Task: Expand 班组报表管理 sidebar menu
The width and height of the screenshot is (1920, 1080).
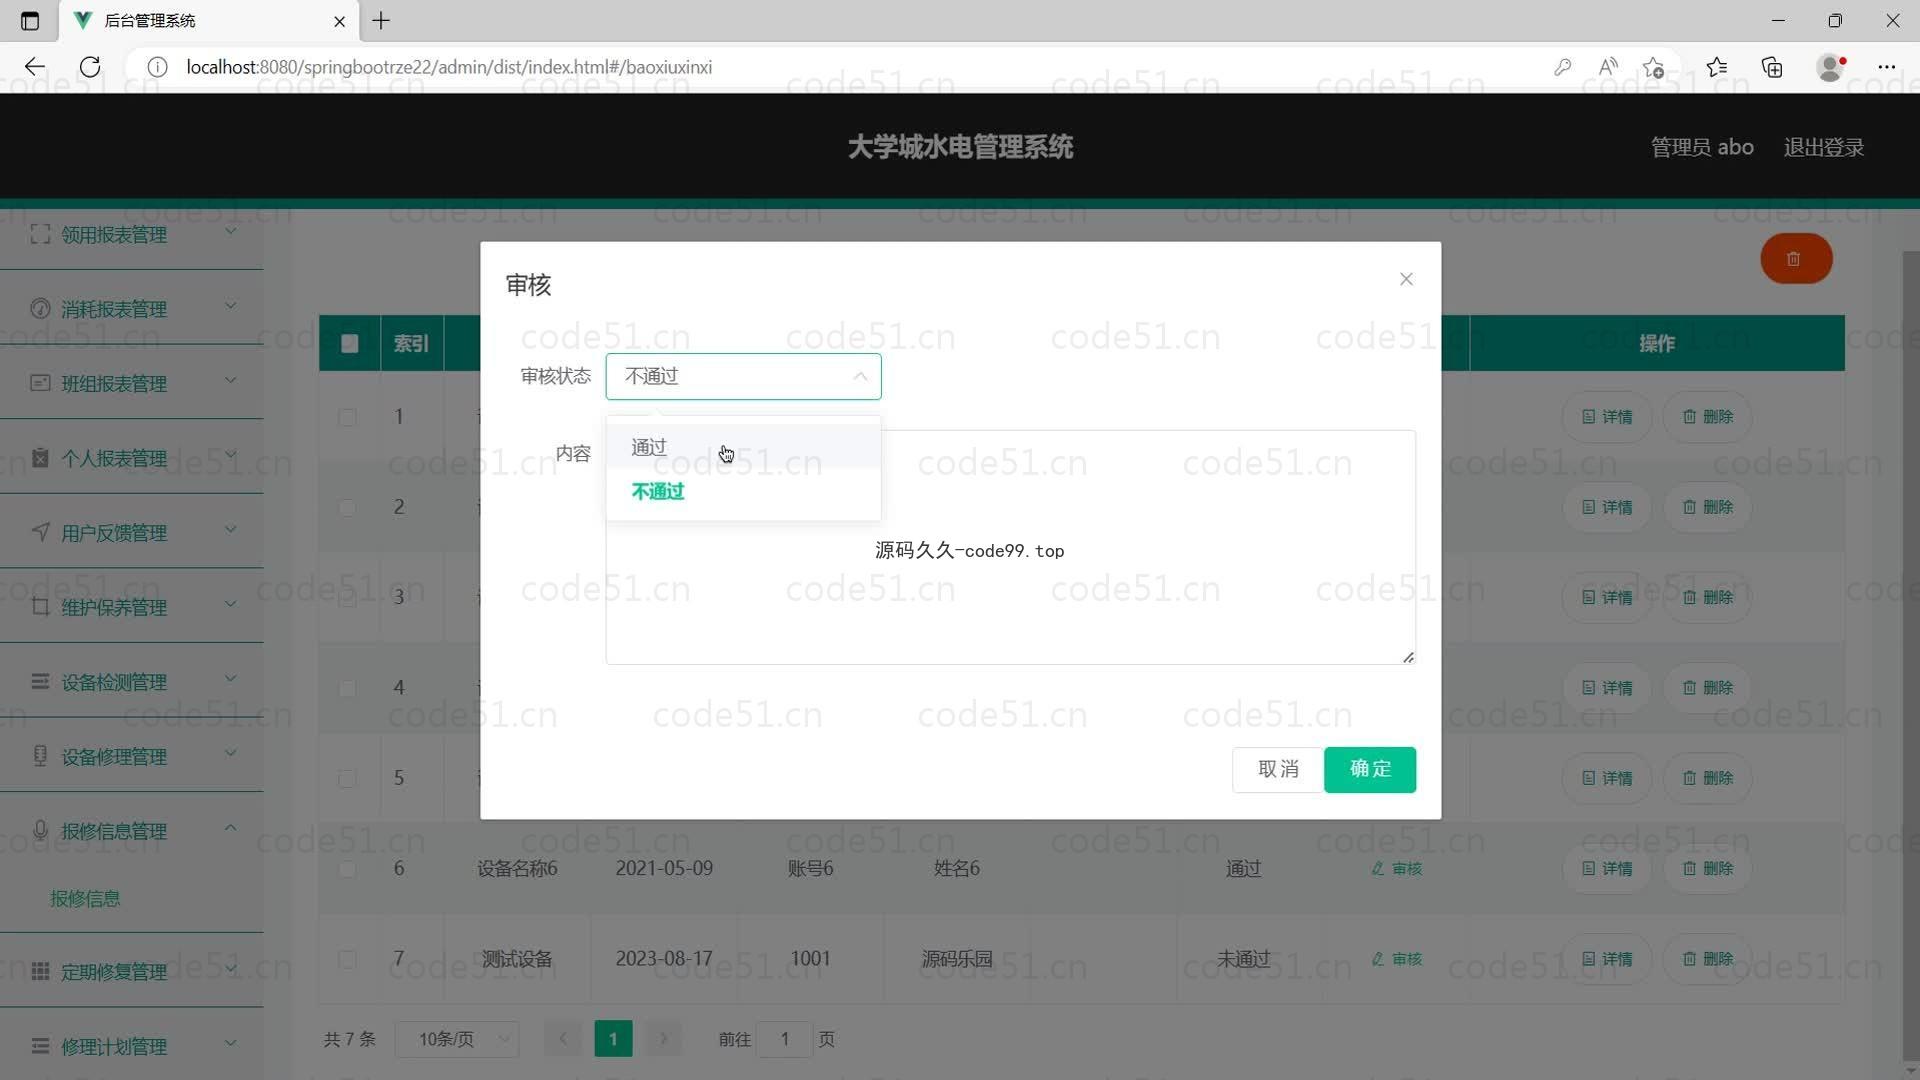Action: pos(132,383)
